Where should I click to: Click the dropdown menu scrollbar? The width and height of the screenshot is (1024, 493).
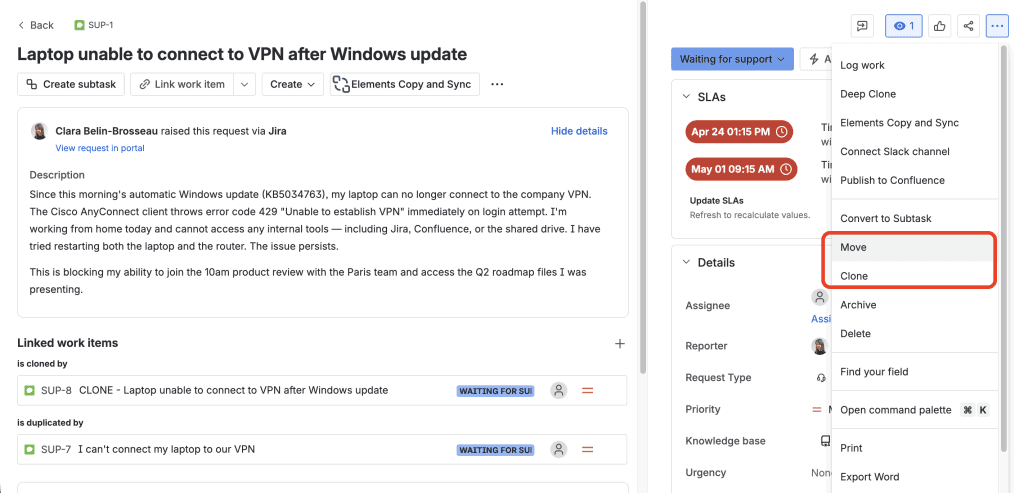[1004, 248]
